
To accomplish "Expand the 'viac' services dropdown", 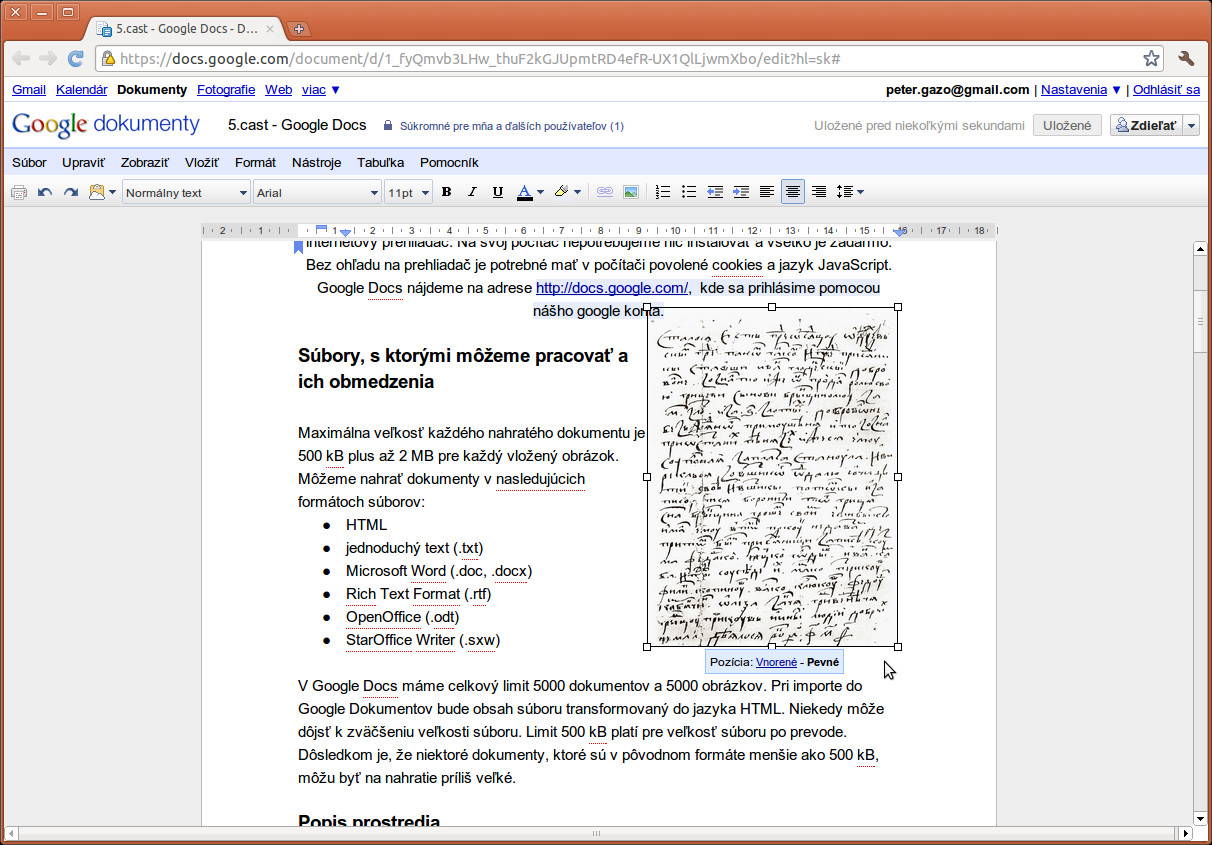I will [x=321, y=90].
